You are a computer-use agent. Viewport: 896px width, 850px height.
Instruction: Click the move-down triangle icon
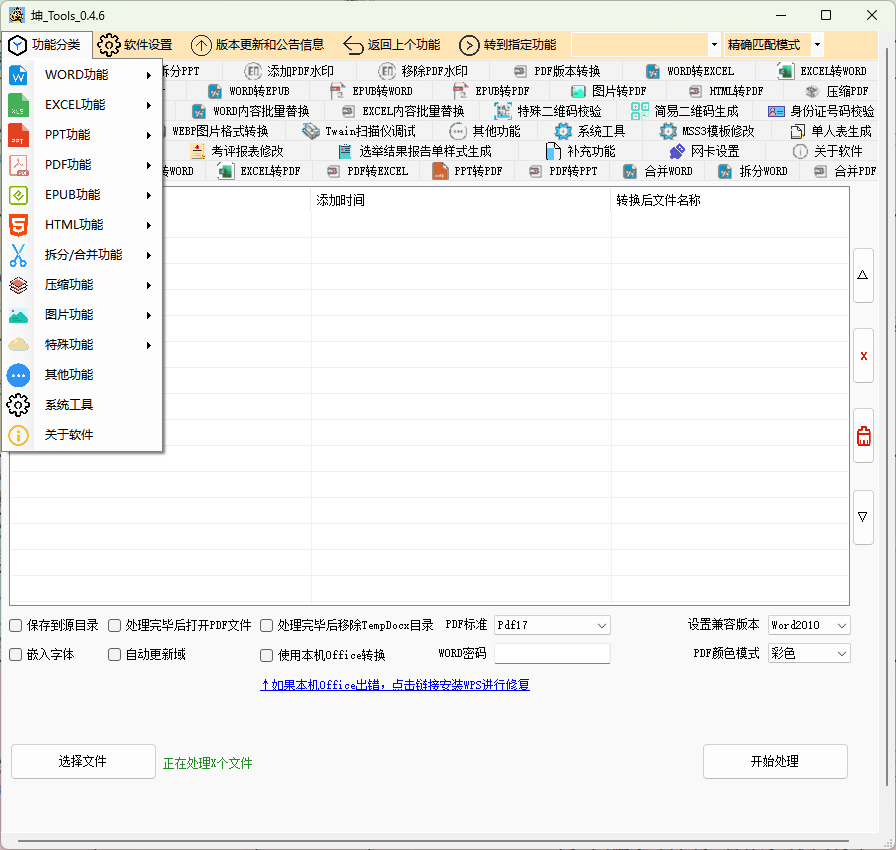[x=863, y=517]
